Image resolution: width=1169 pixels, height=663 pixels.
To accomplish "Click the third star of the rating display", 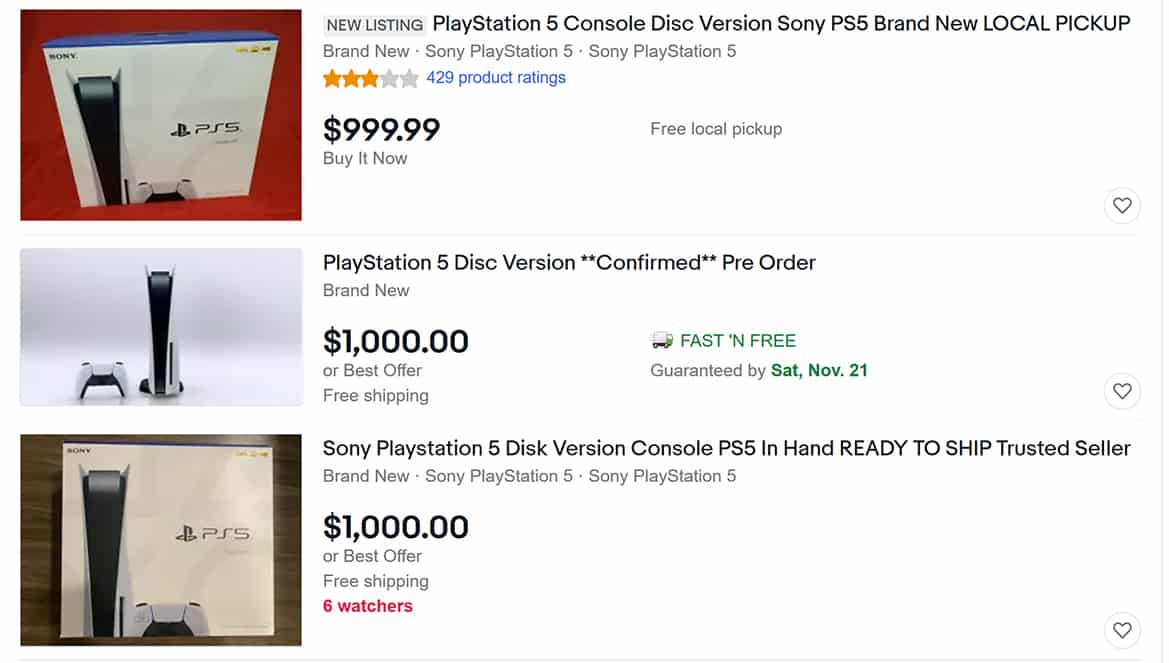I will [370, 77].
